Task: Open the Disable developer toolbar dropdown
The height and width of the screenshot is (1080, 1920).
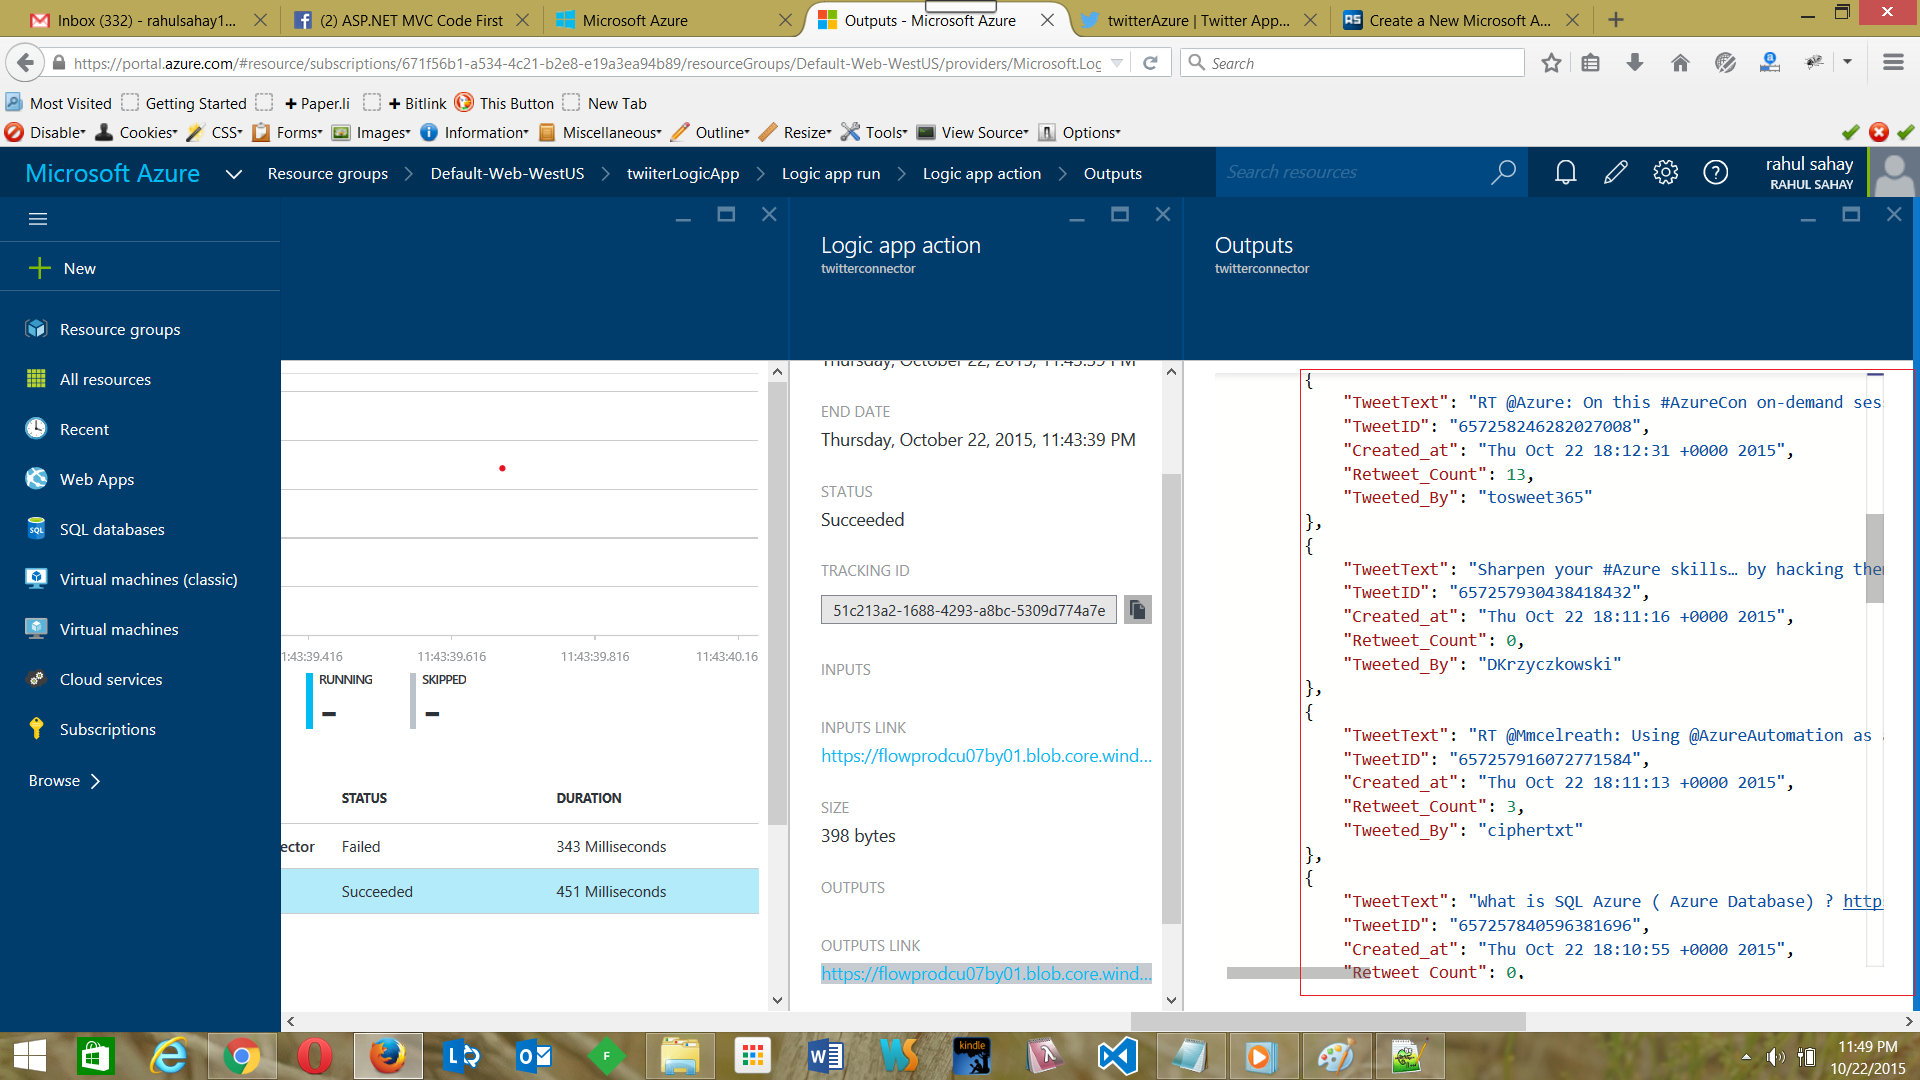Action: coord(45,132)
